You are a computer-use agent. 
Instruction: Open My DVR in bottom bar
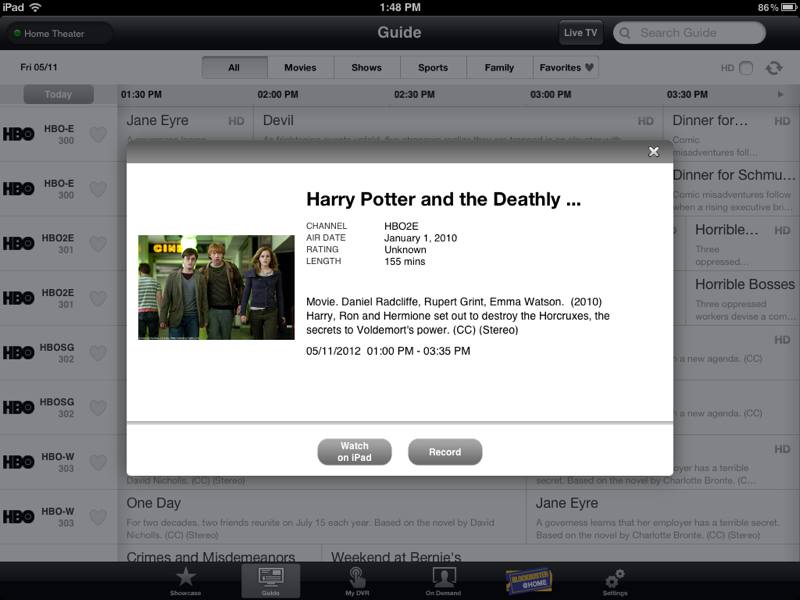[x=357, y=580]
